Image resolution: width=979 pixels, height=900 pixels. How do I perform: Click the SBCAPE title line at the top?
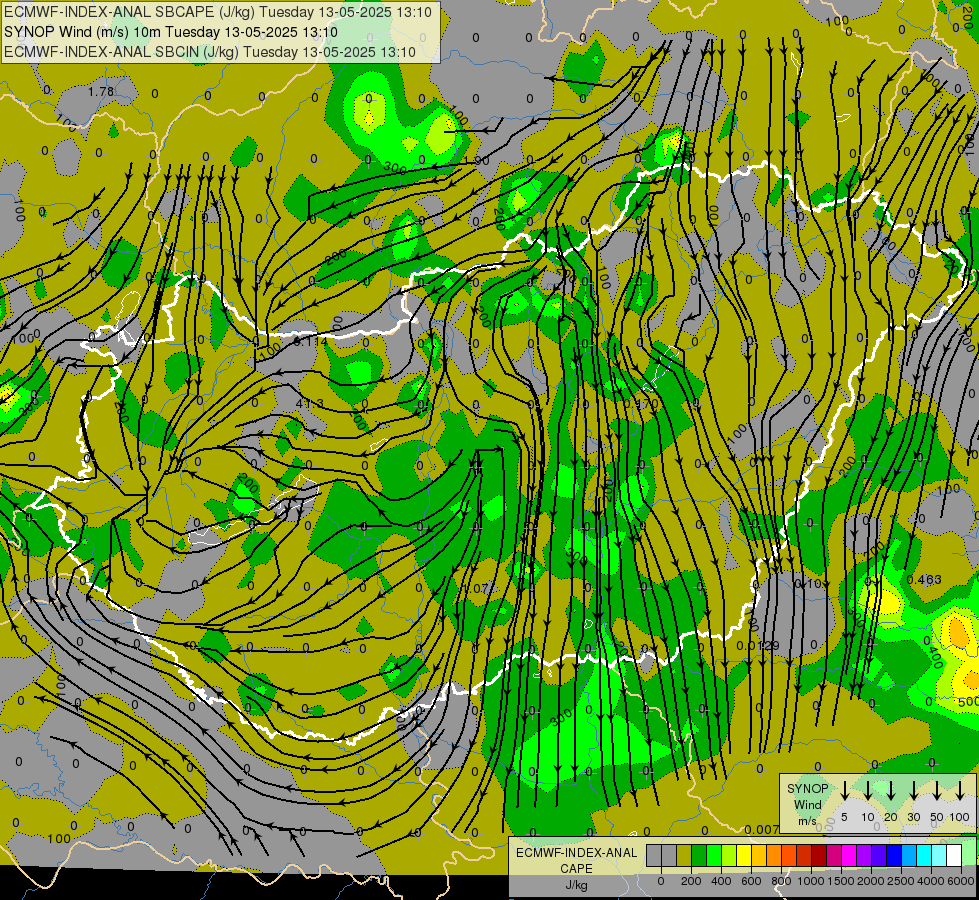217,12
